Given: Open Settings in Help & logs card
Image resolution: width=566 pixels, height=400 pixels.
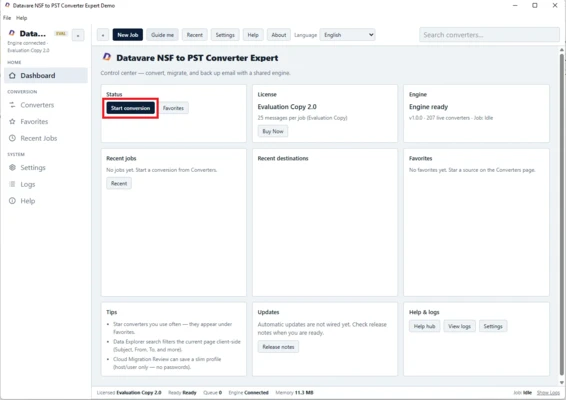Looking at the screenshot, I should point(493,326).
